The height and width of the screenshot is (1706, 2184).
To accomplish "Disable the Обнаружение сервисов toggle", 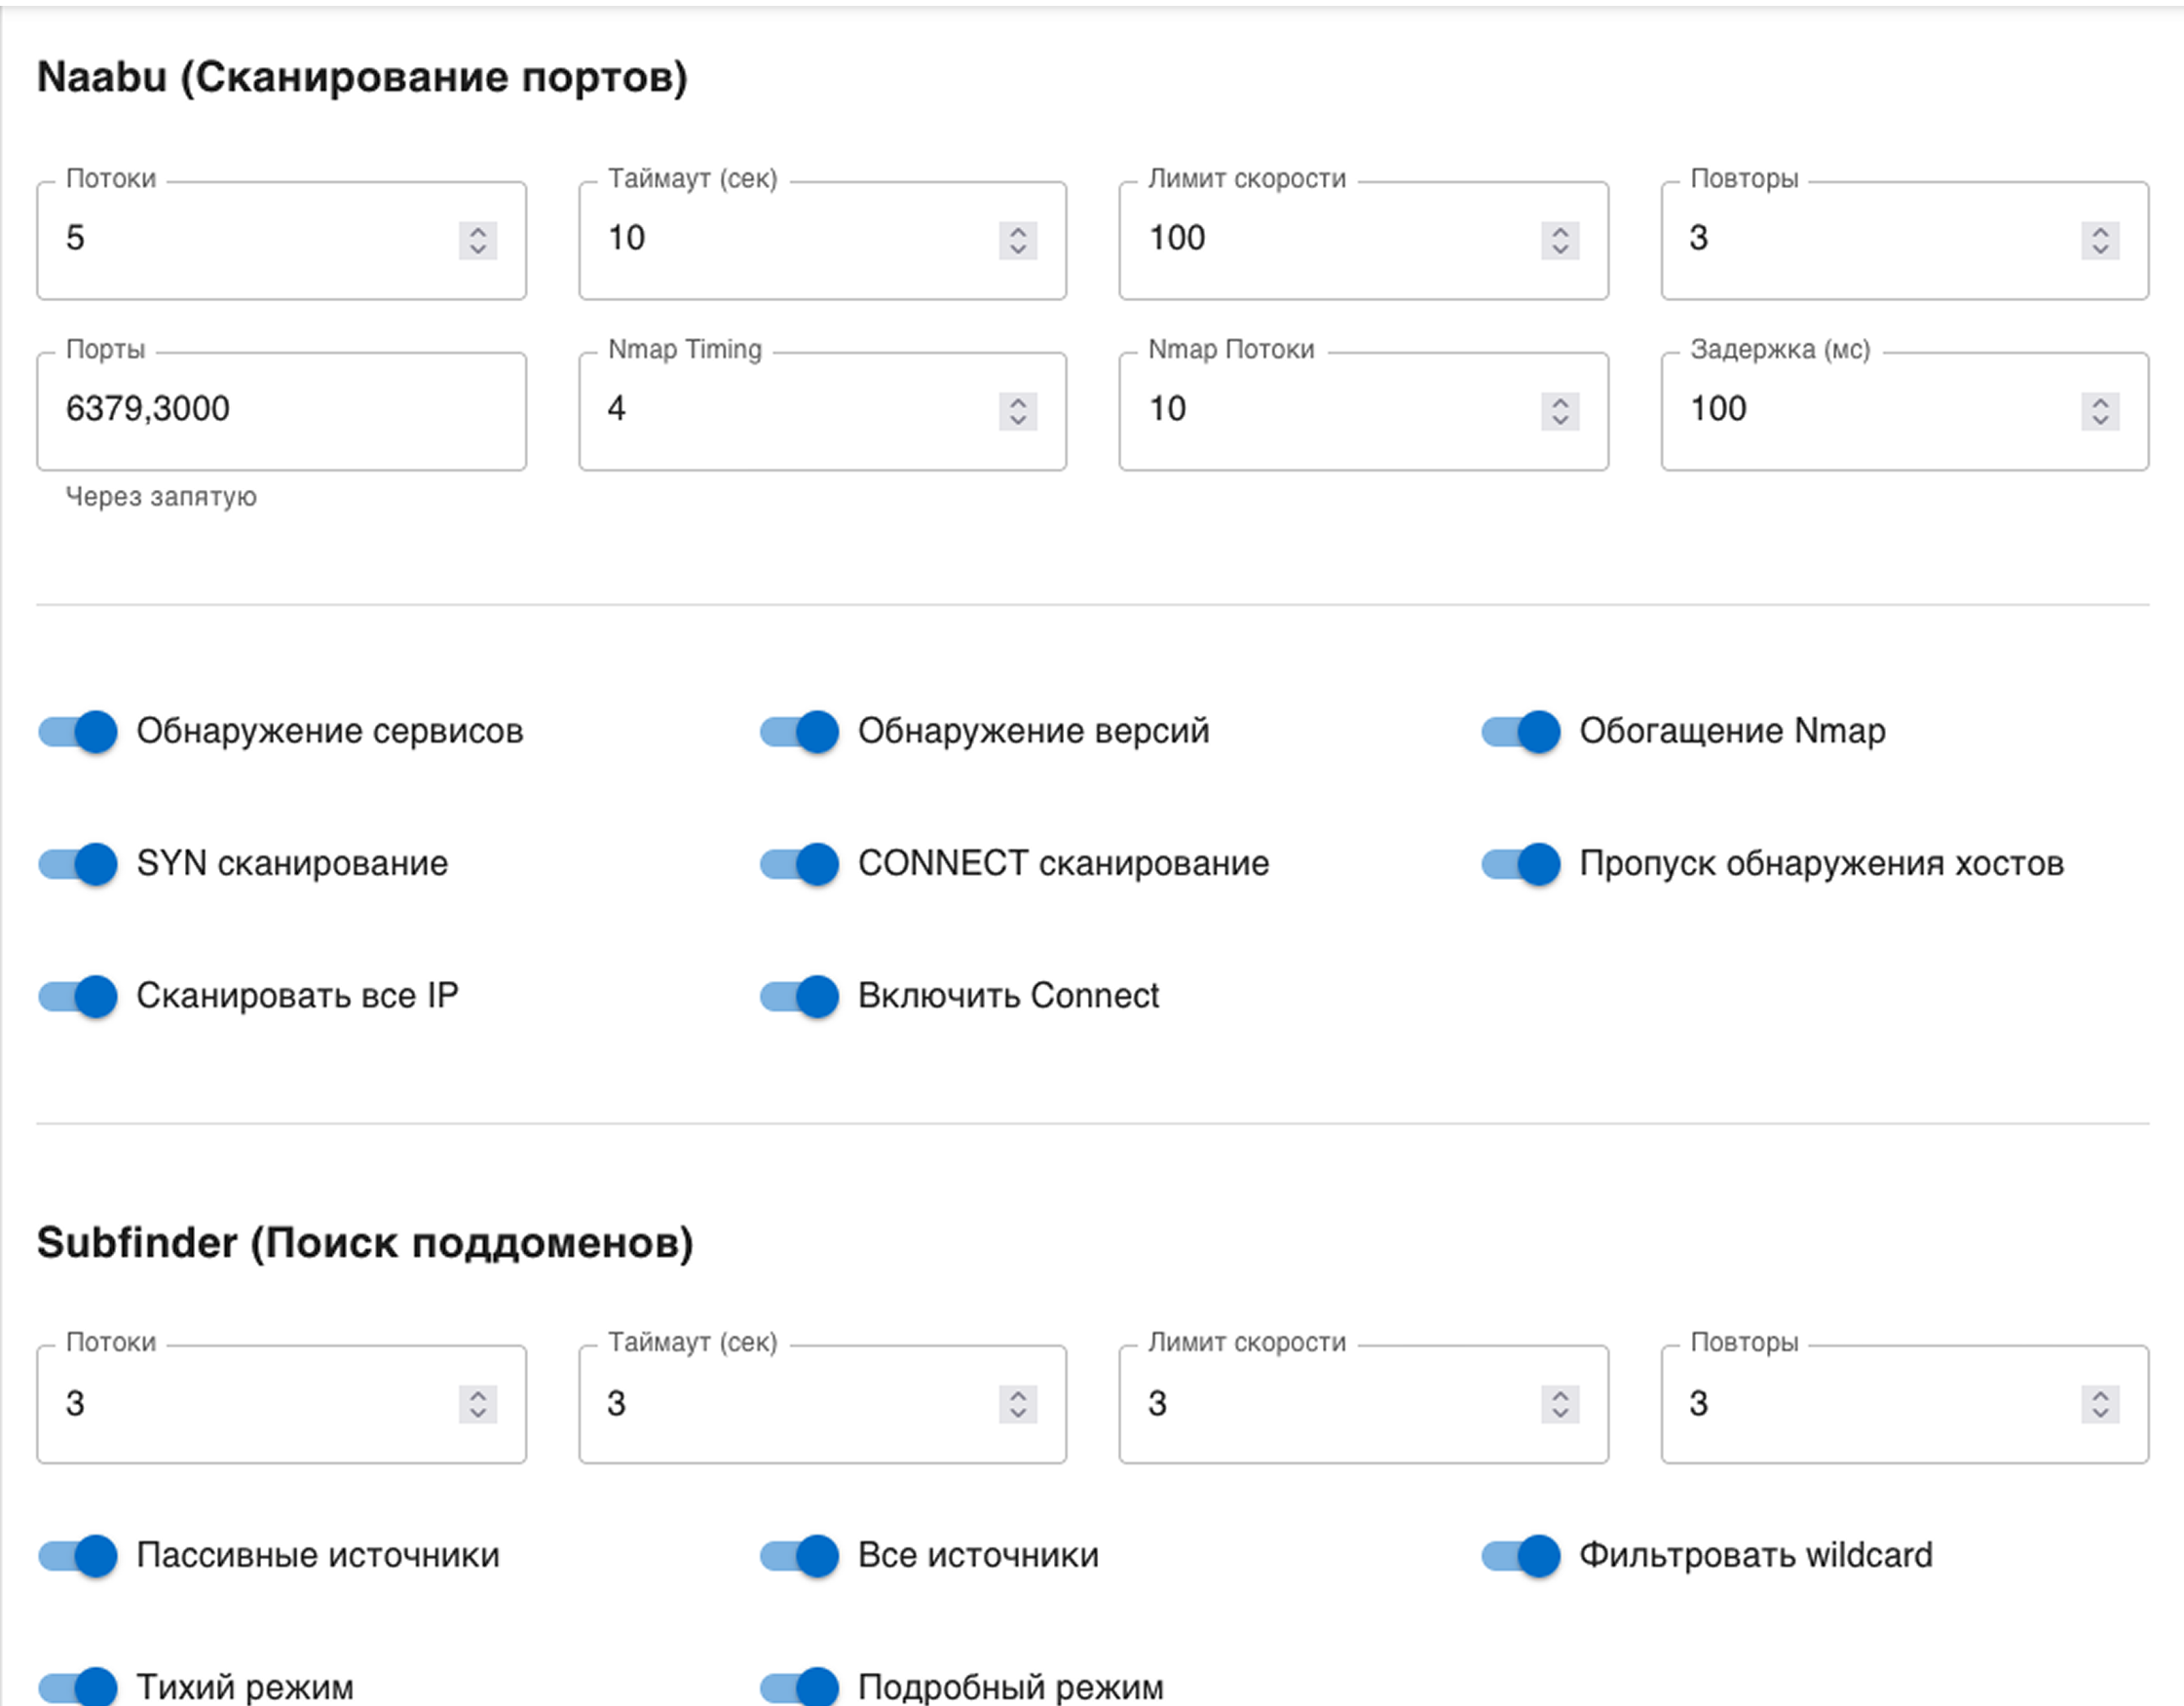I will click(x=78, y=731).
